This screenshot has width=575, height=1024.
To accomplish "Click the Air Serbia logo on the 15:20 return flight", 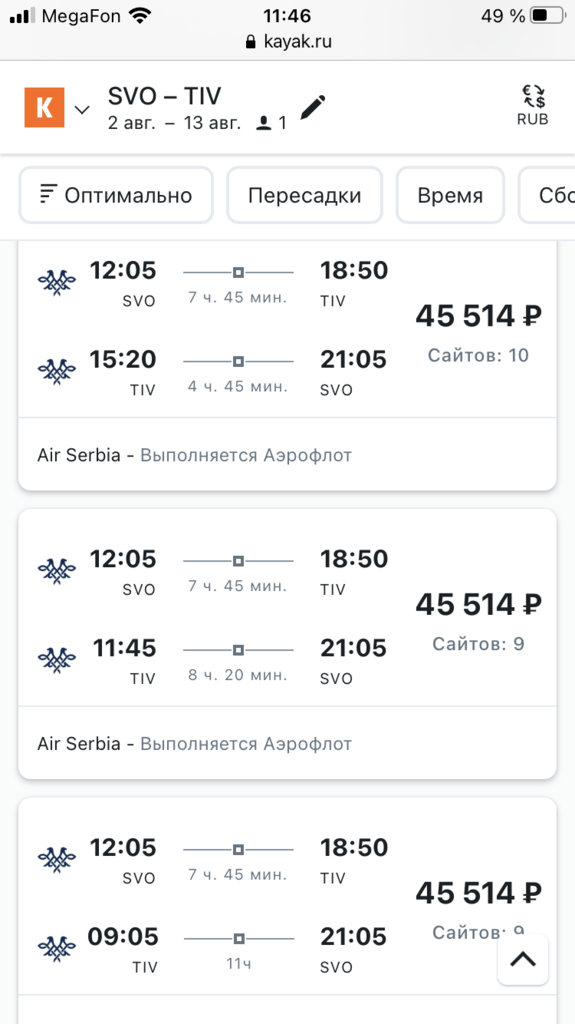I will click(57, 371).
